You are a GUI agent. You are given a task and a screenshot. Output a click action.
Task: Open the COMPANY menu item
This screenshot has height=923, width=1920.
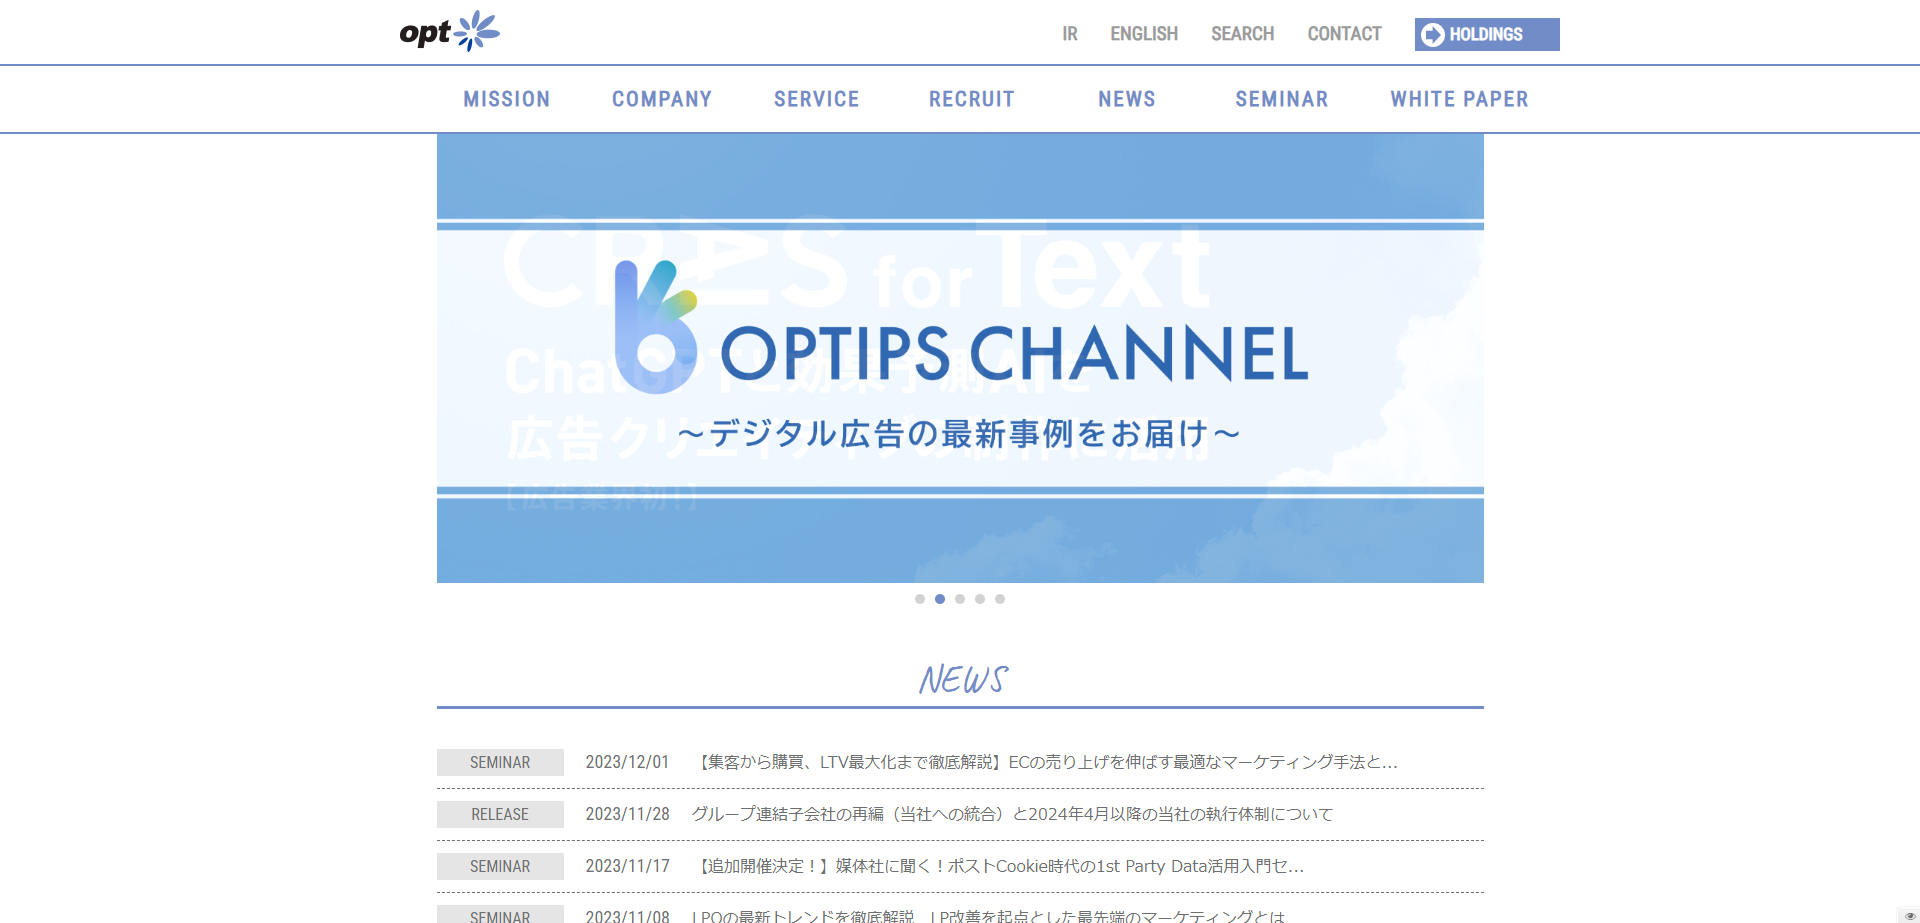[x=662, y=99]
